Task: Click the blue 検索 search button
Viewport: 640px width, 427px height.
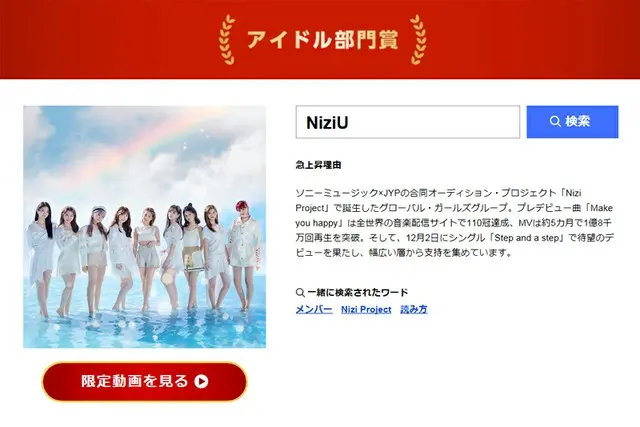Action: [572, 122]
